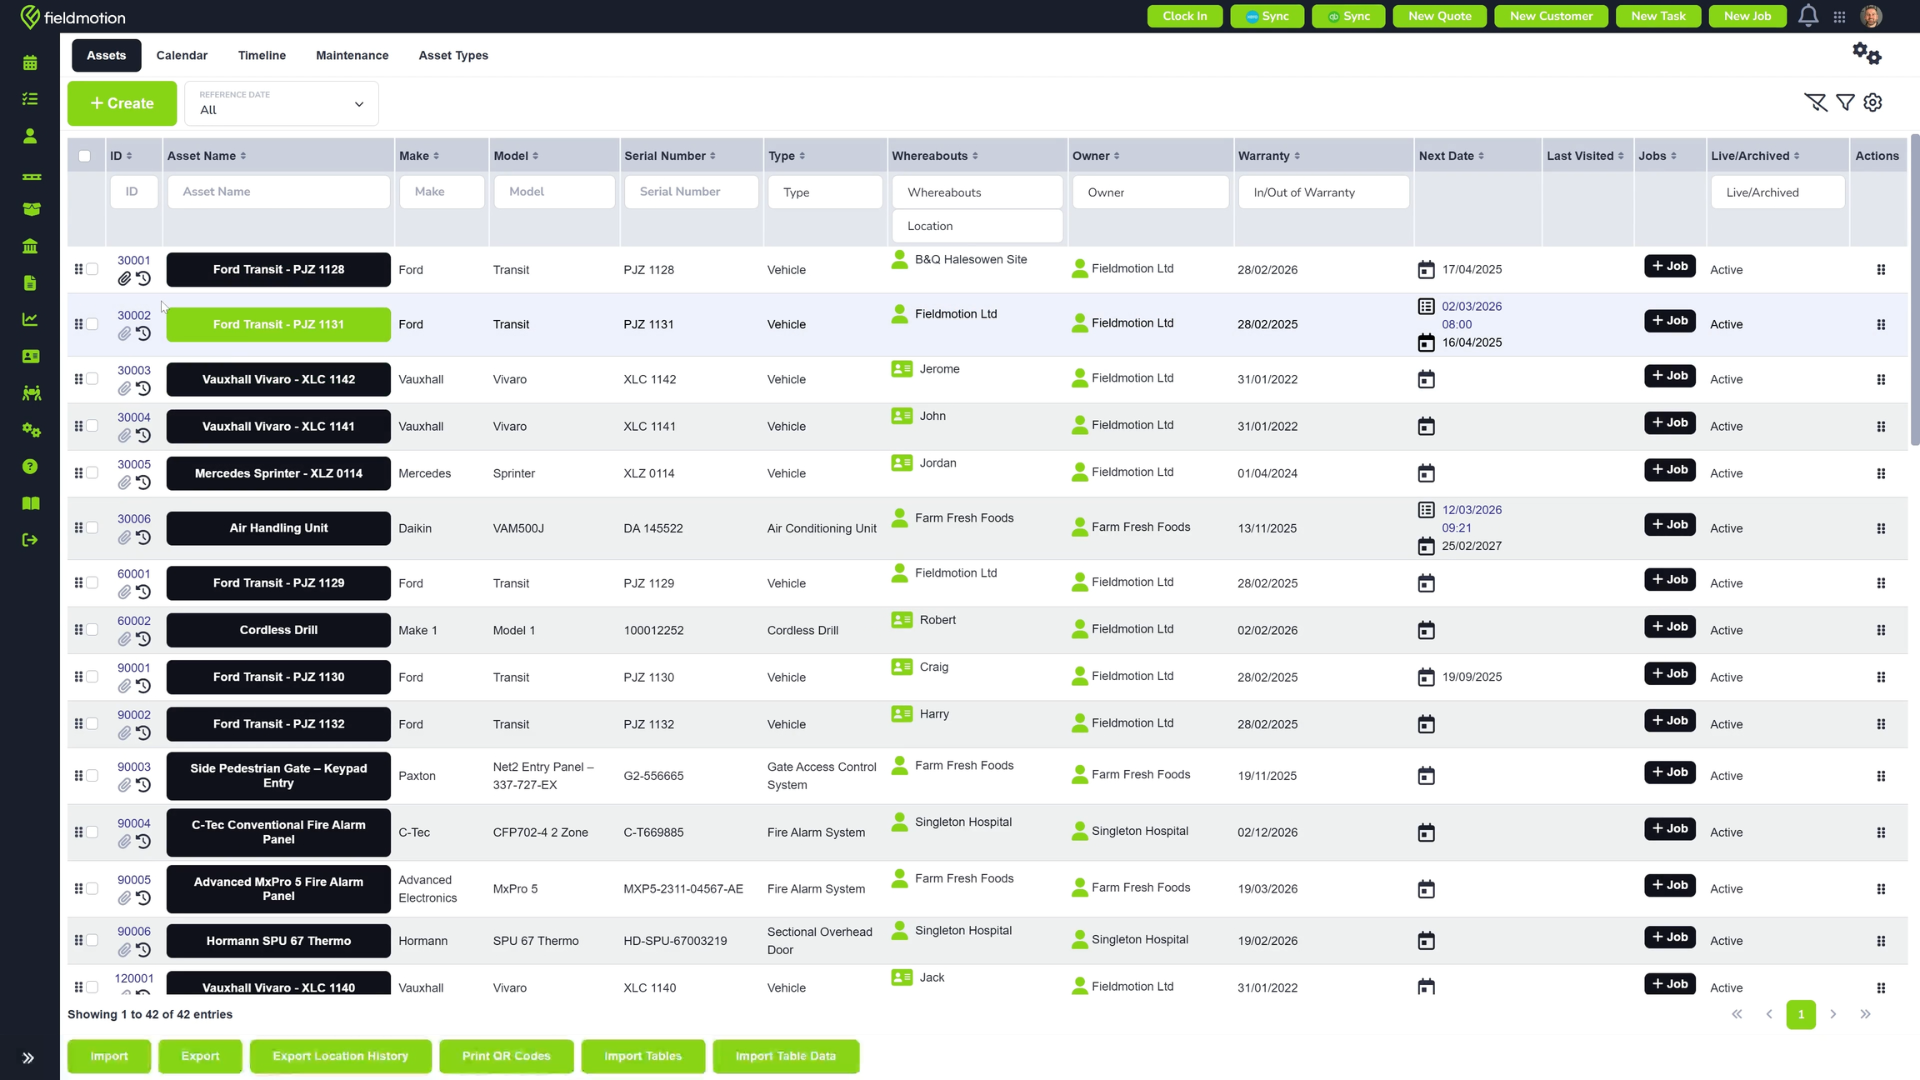Open the Live/Archived filter dropdown
1920x1080 pixels.
1777,192
